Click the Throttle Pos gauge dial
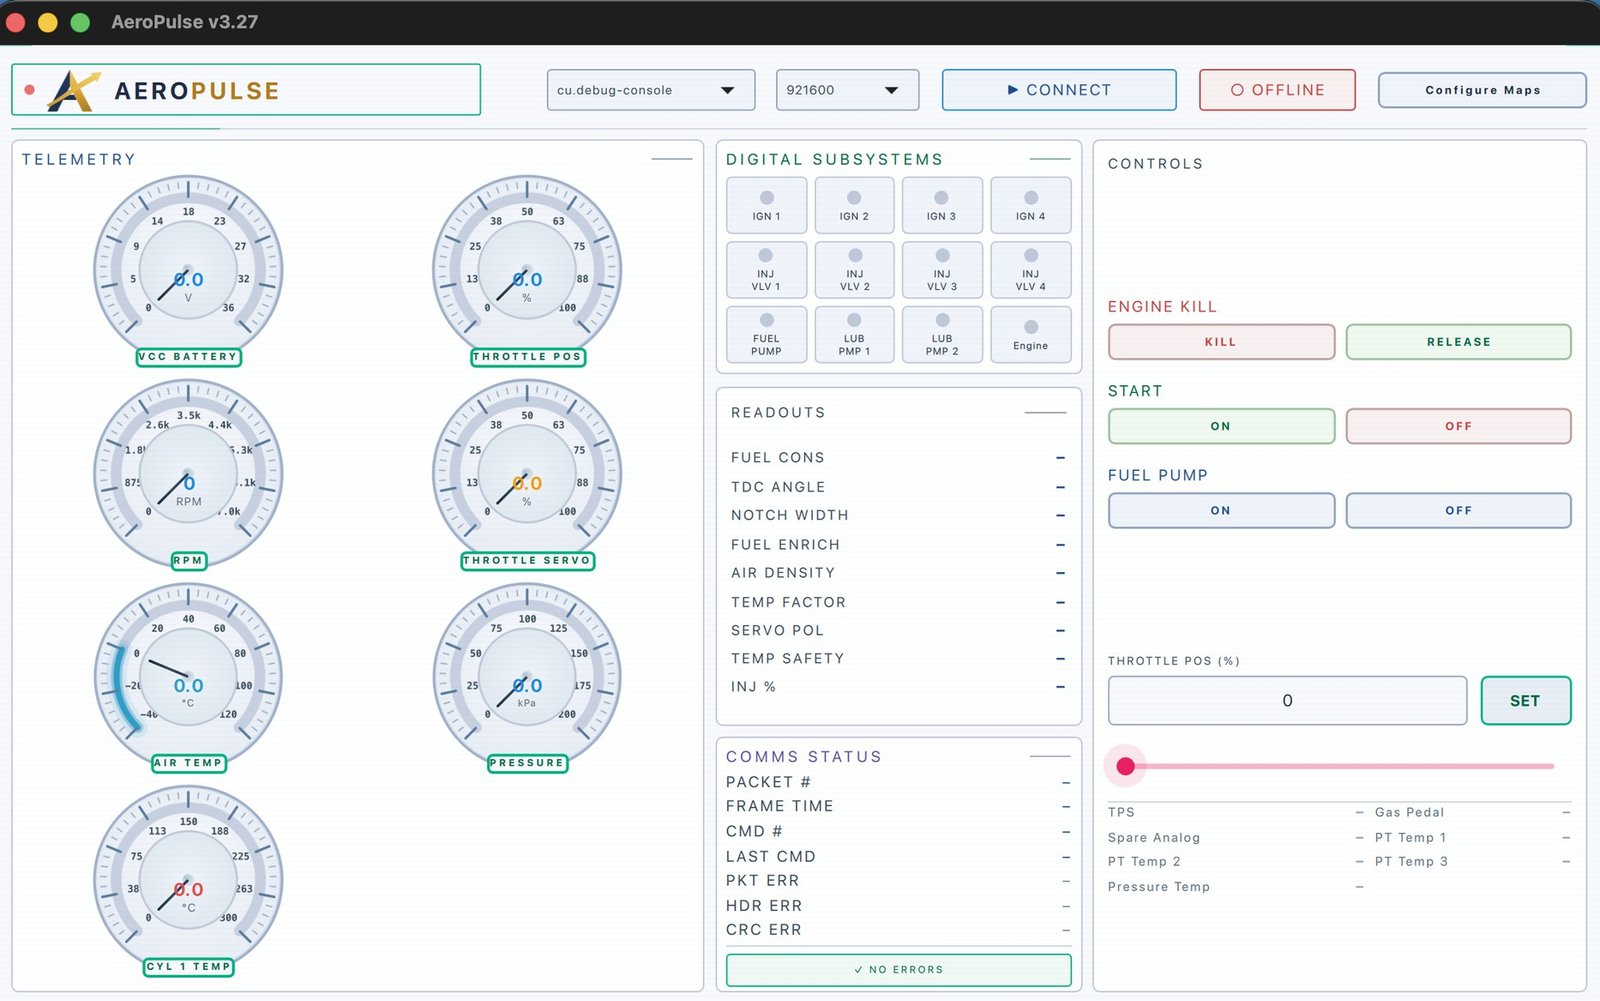This screenshot has height=1001, width=1600. 527,270
